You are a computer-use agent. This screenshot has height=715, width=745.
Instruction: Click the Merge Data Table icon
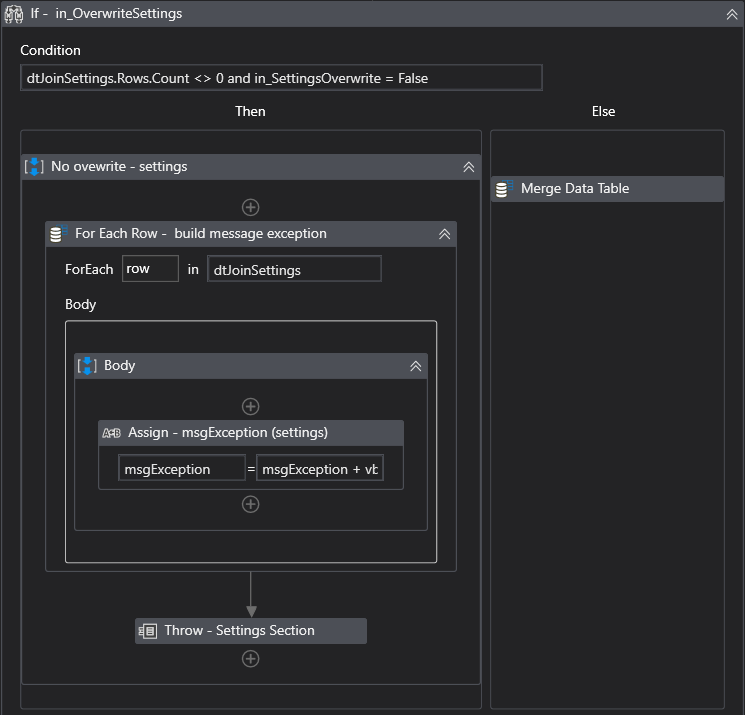tap(503, 189)
